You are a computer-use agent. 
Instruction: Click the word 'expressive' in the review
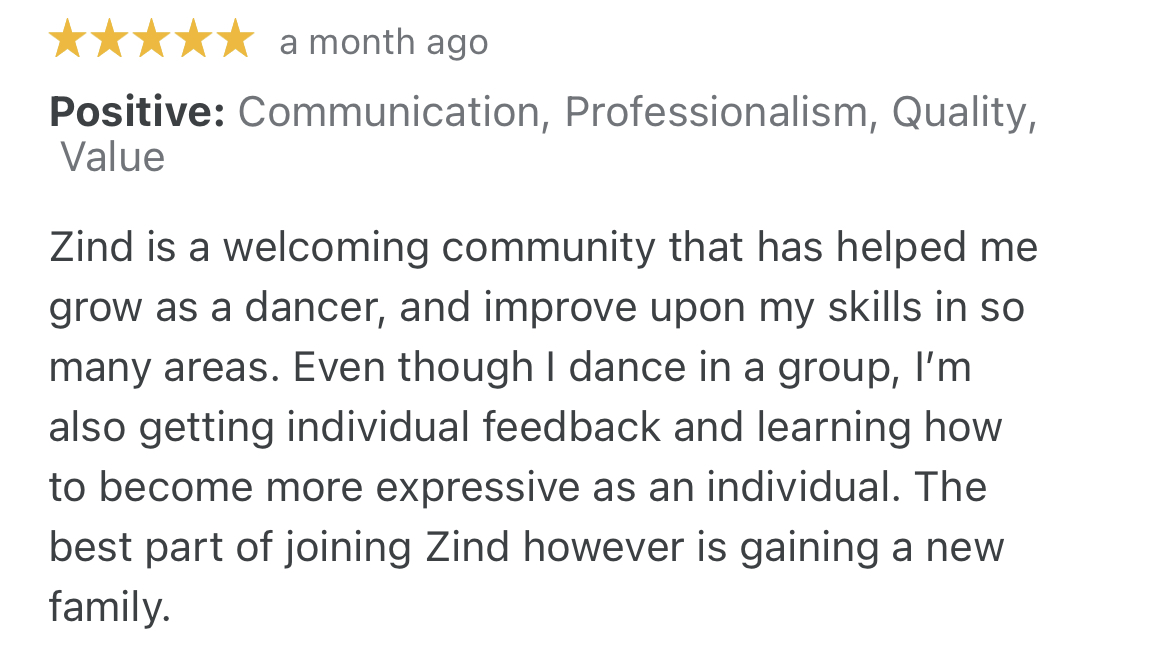point(478,489)
